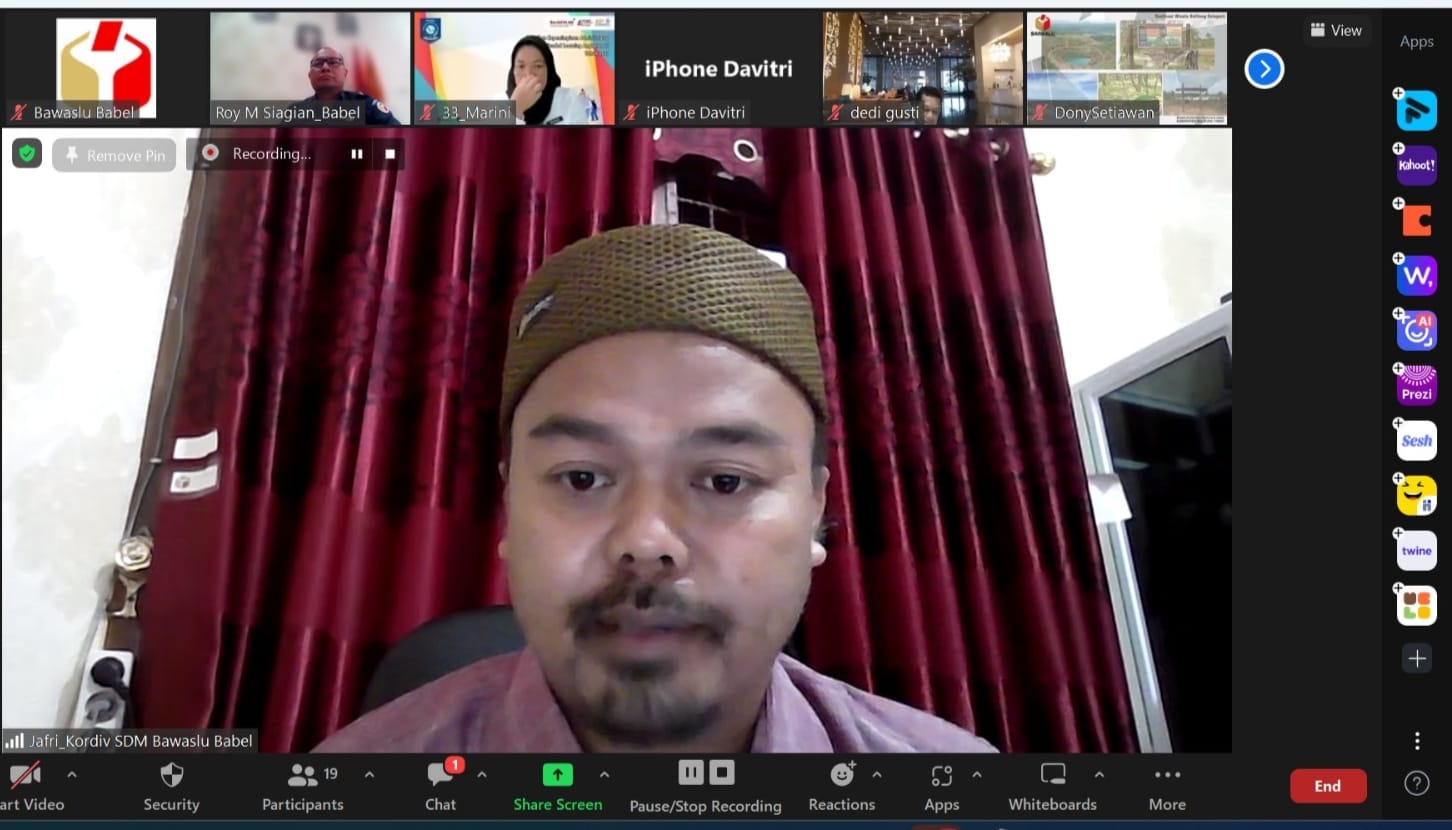The height and width of the screenshot is (830, 1452).
Task: Click the red End meeting button
Action: pyautogui.click(x=1327, y=786)
